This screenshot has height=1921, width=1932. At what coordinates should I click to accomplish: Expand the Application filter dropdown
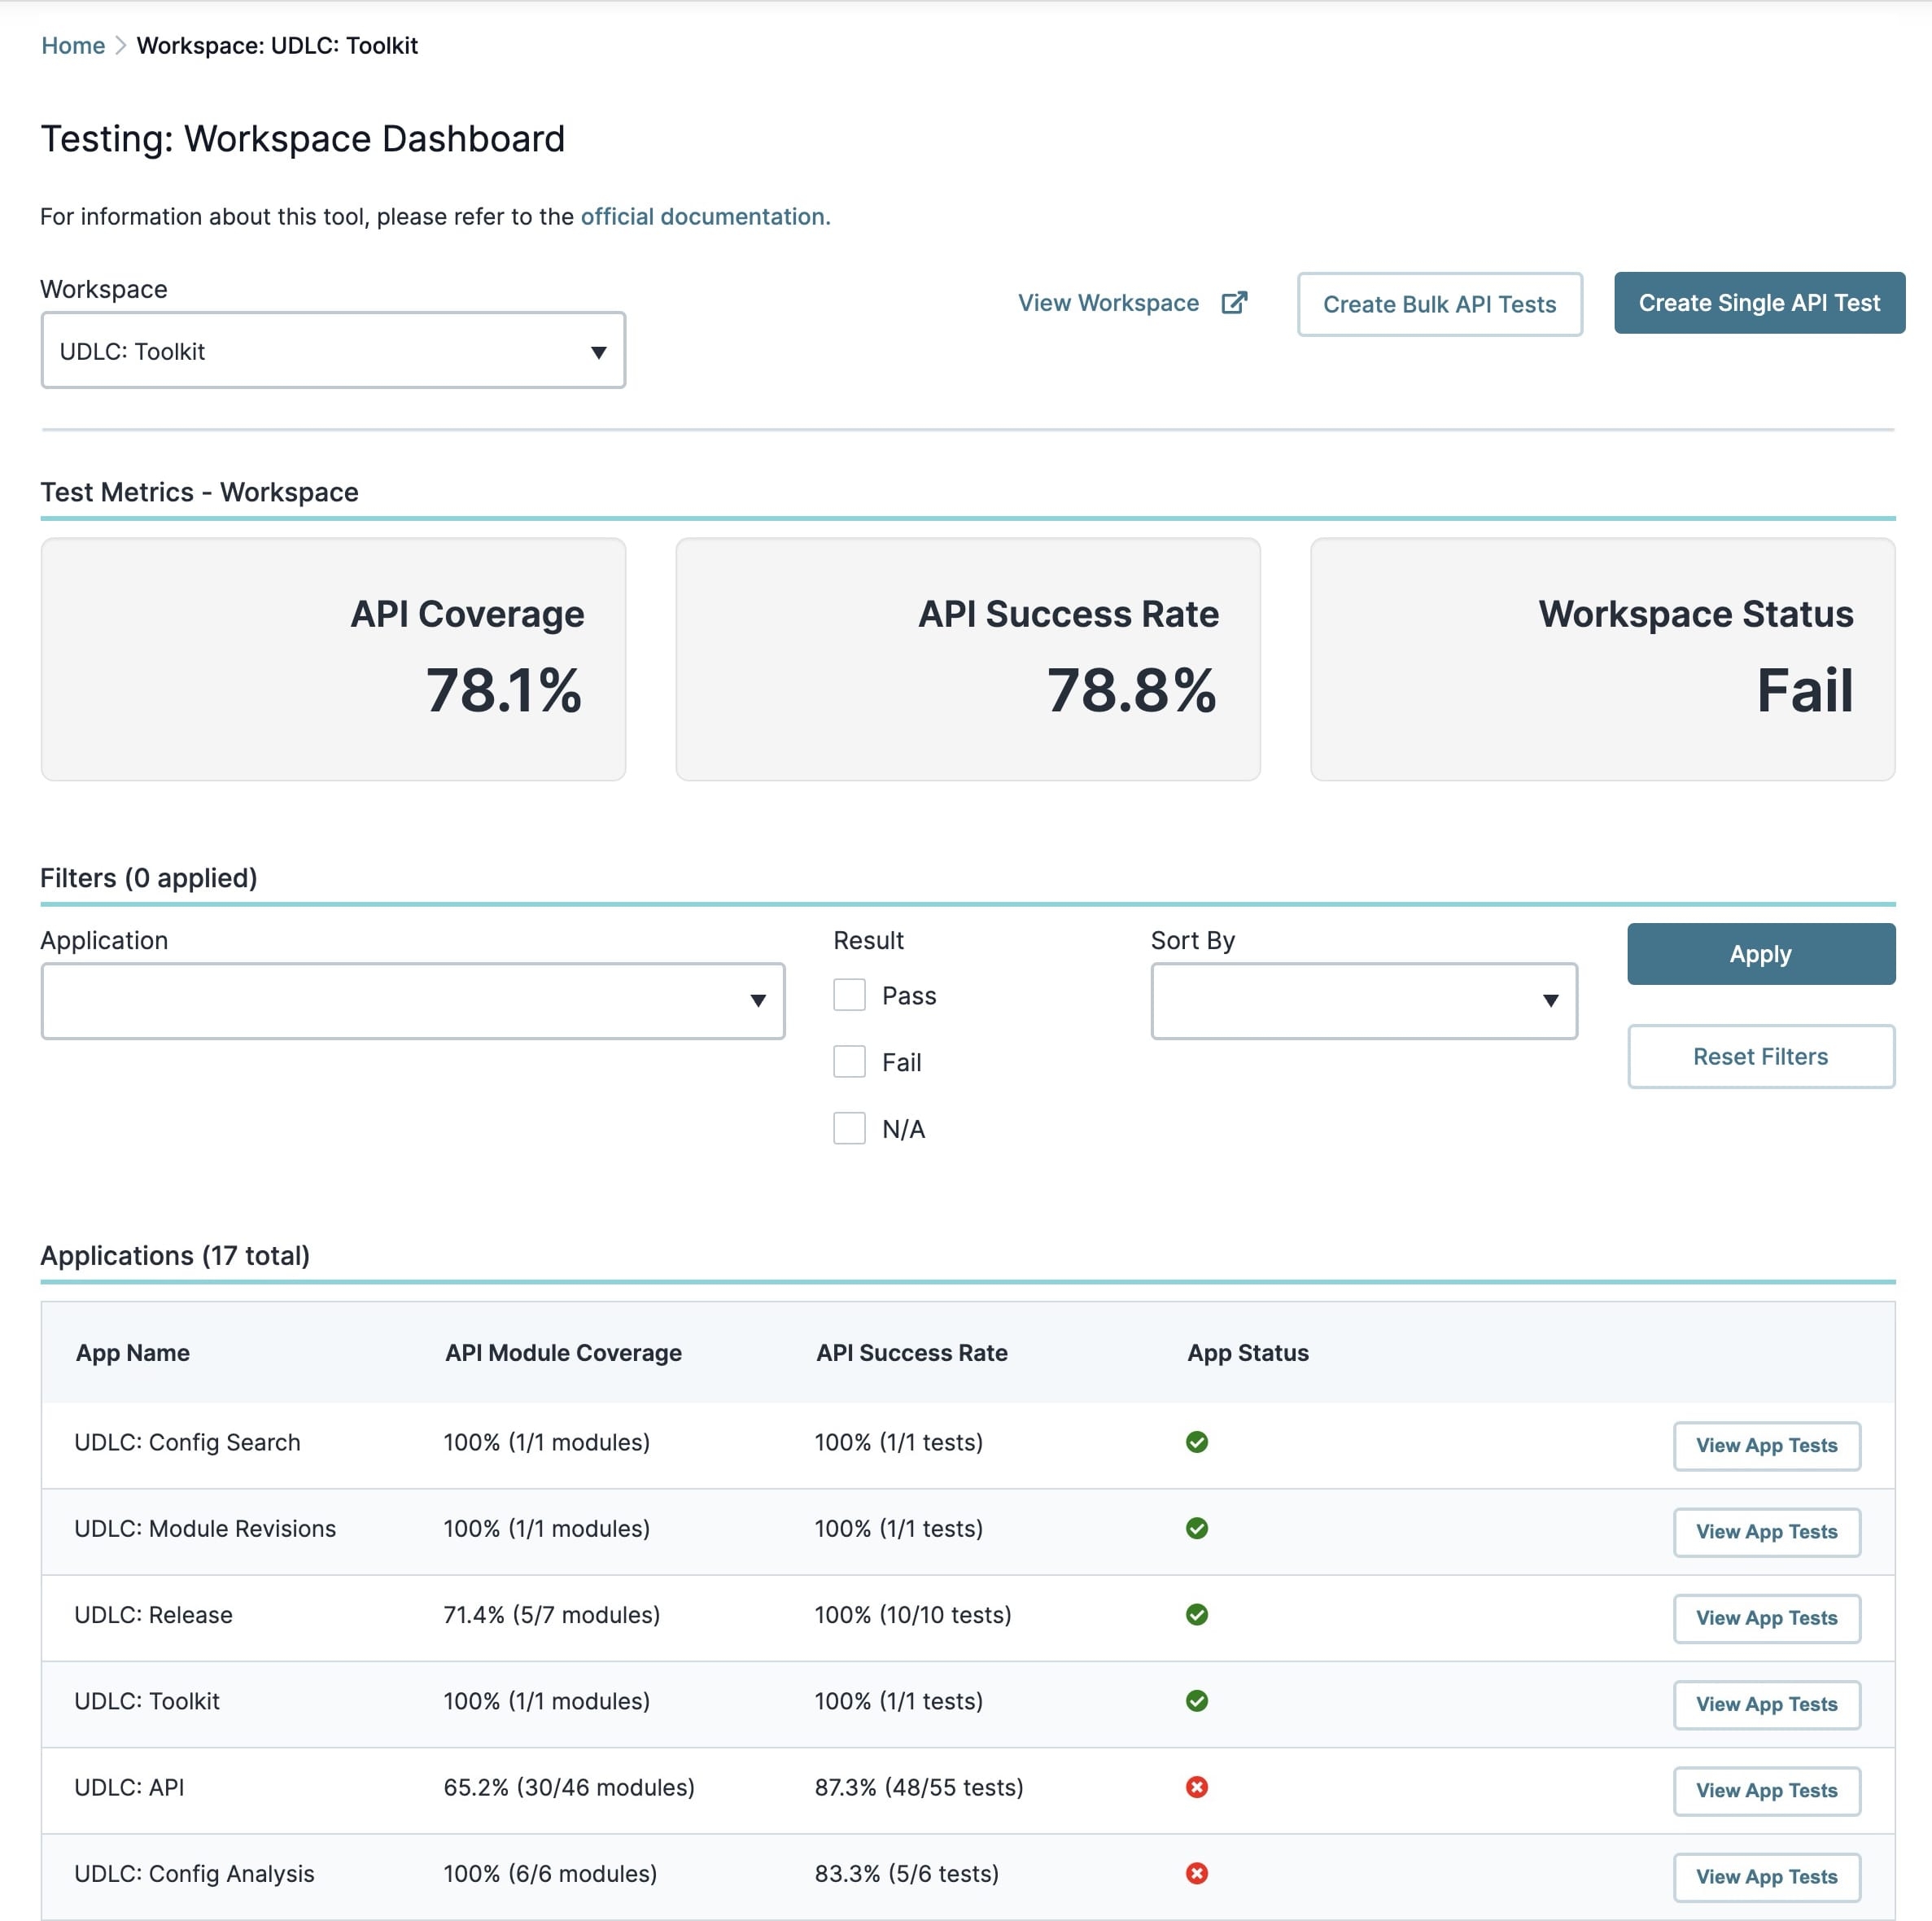click(x=413, y=1000)
